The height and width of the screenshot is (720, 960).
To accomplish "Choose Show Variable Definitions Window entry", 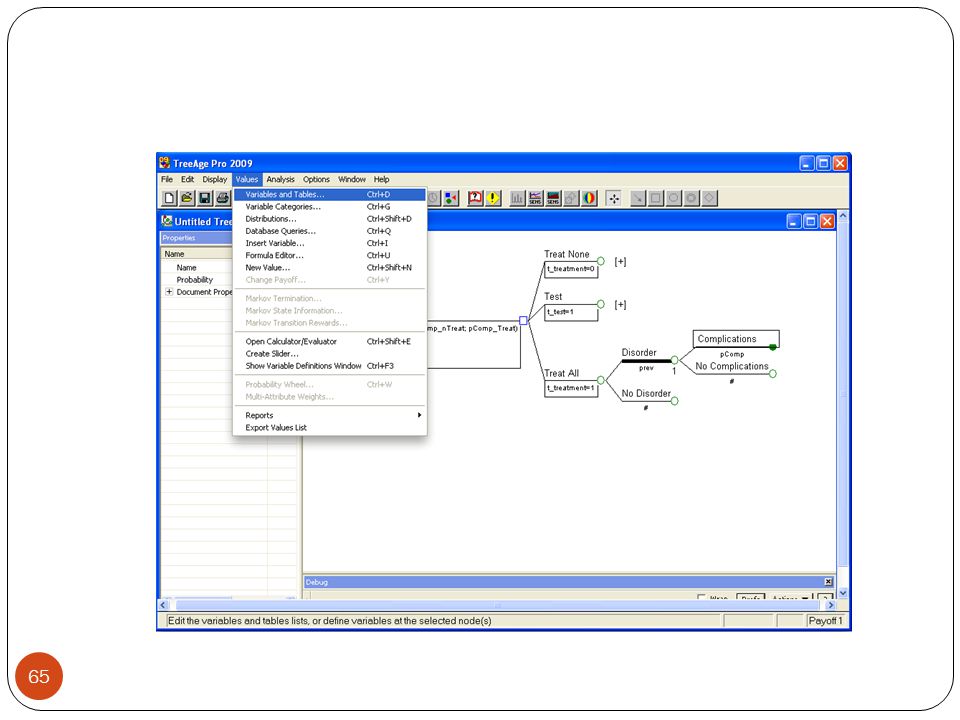I will point(329,366).
